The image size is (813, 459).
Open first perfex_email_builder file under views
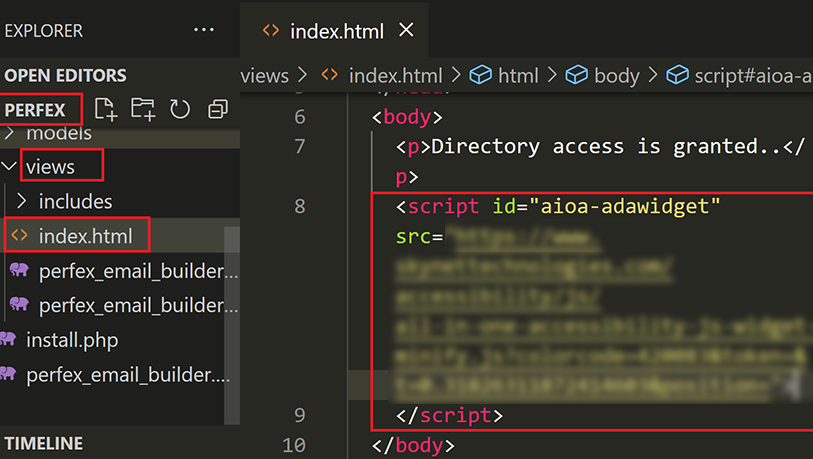(138, 271)
